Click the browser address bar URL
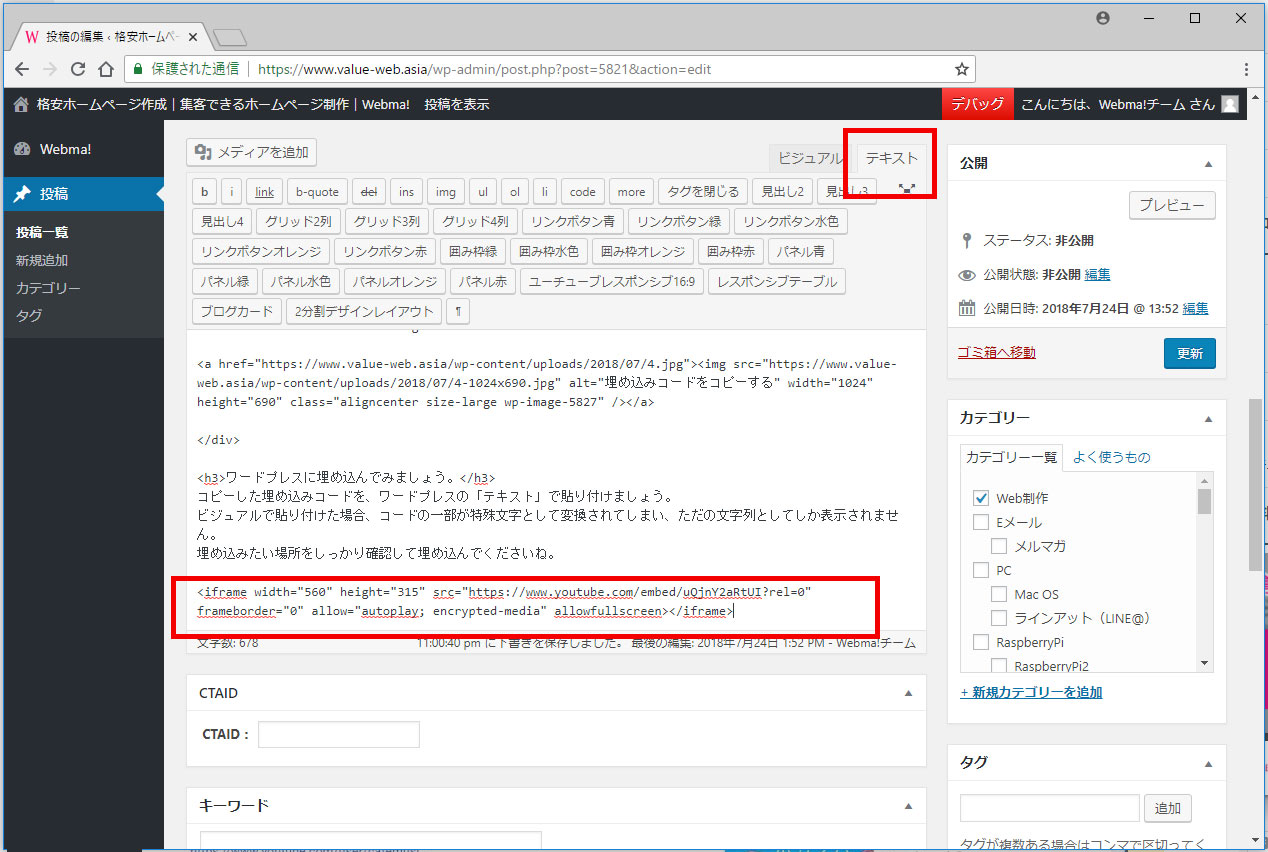The width and height of the screenshot is (1268, 852). tap(484, 70)
